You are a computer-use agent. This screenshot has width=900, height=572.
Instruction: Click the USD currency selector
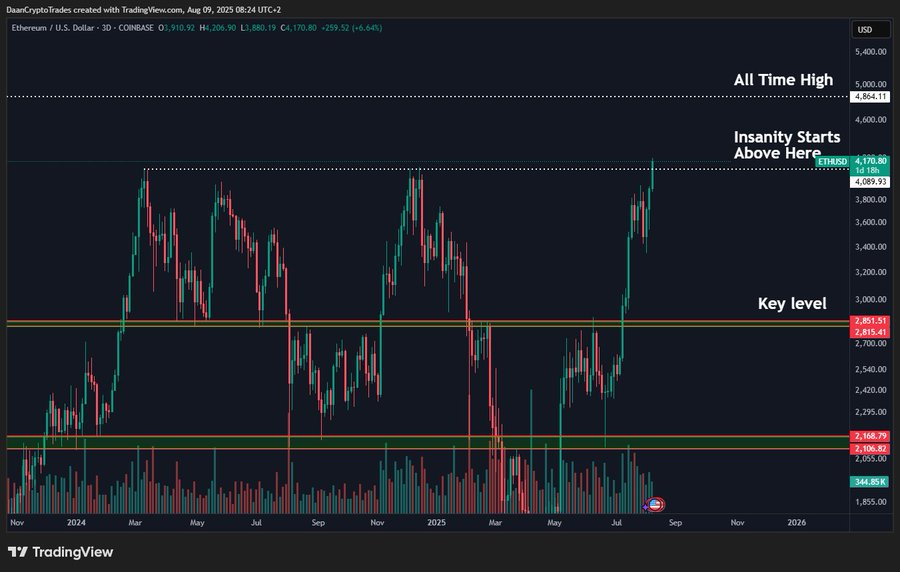coord(870,29)
